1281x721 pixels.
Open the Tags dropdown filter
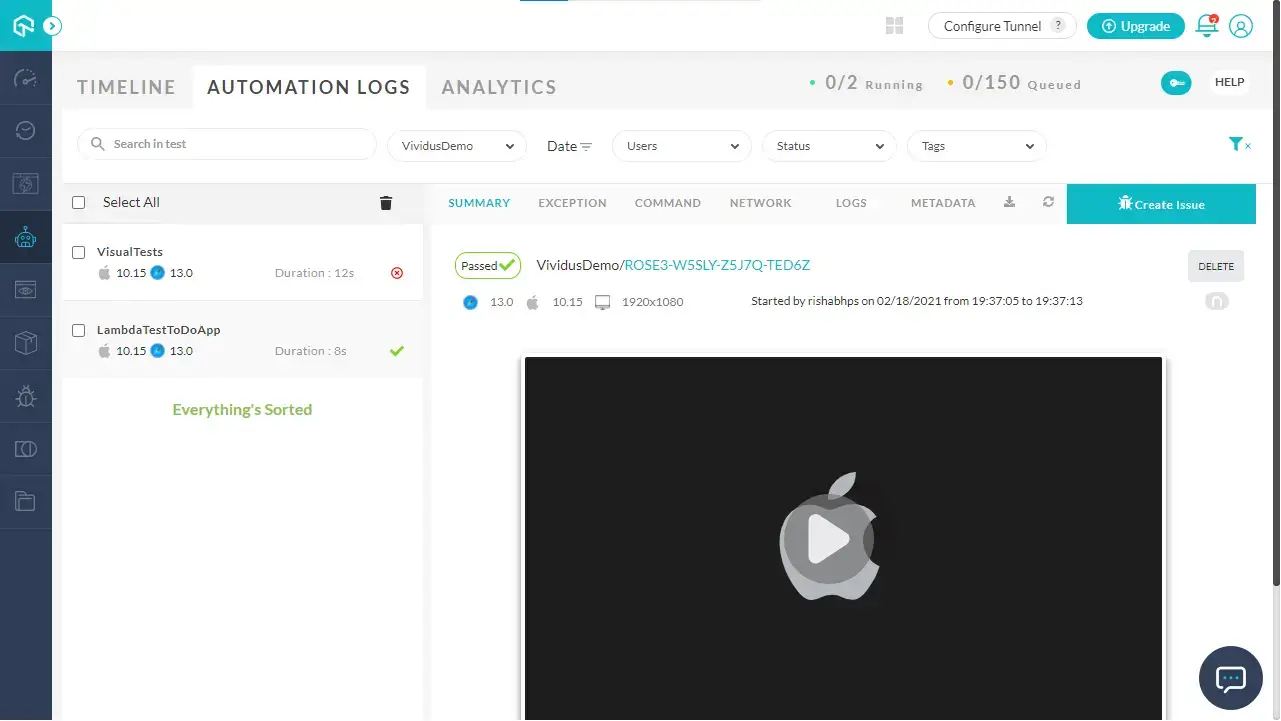click(x=976, y=145)
